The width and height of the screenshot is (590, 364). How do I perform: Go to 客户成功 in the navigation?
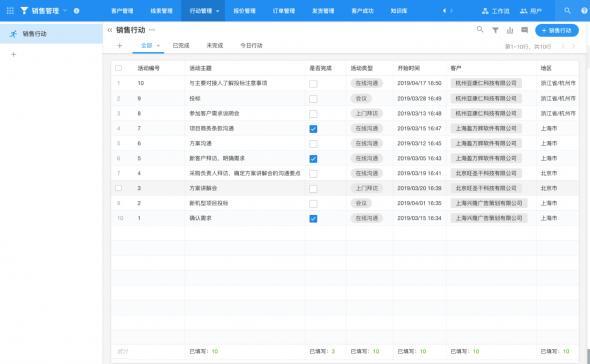click(362, 11)
